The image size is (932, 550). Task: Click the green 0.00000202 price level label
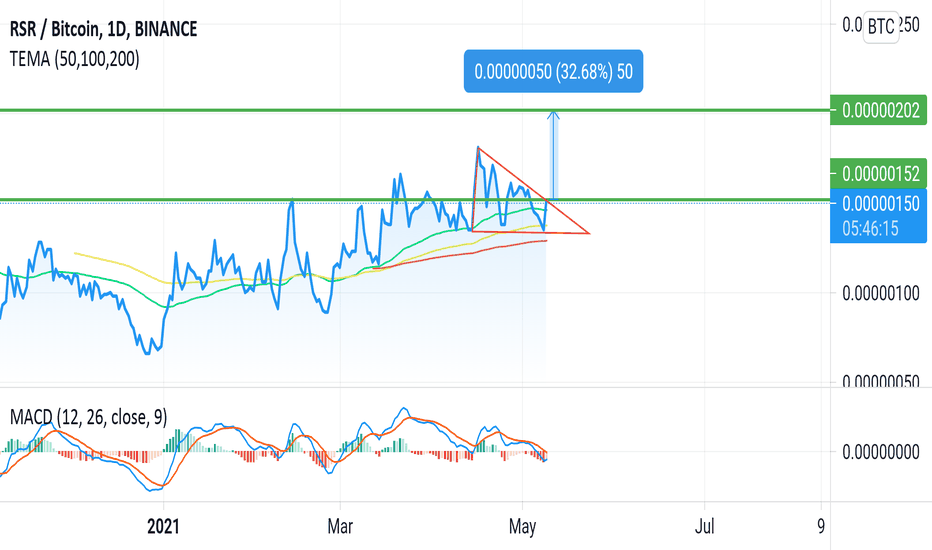click(x=879, y=110)
